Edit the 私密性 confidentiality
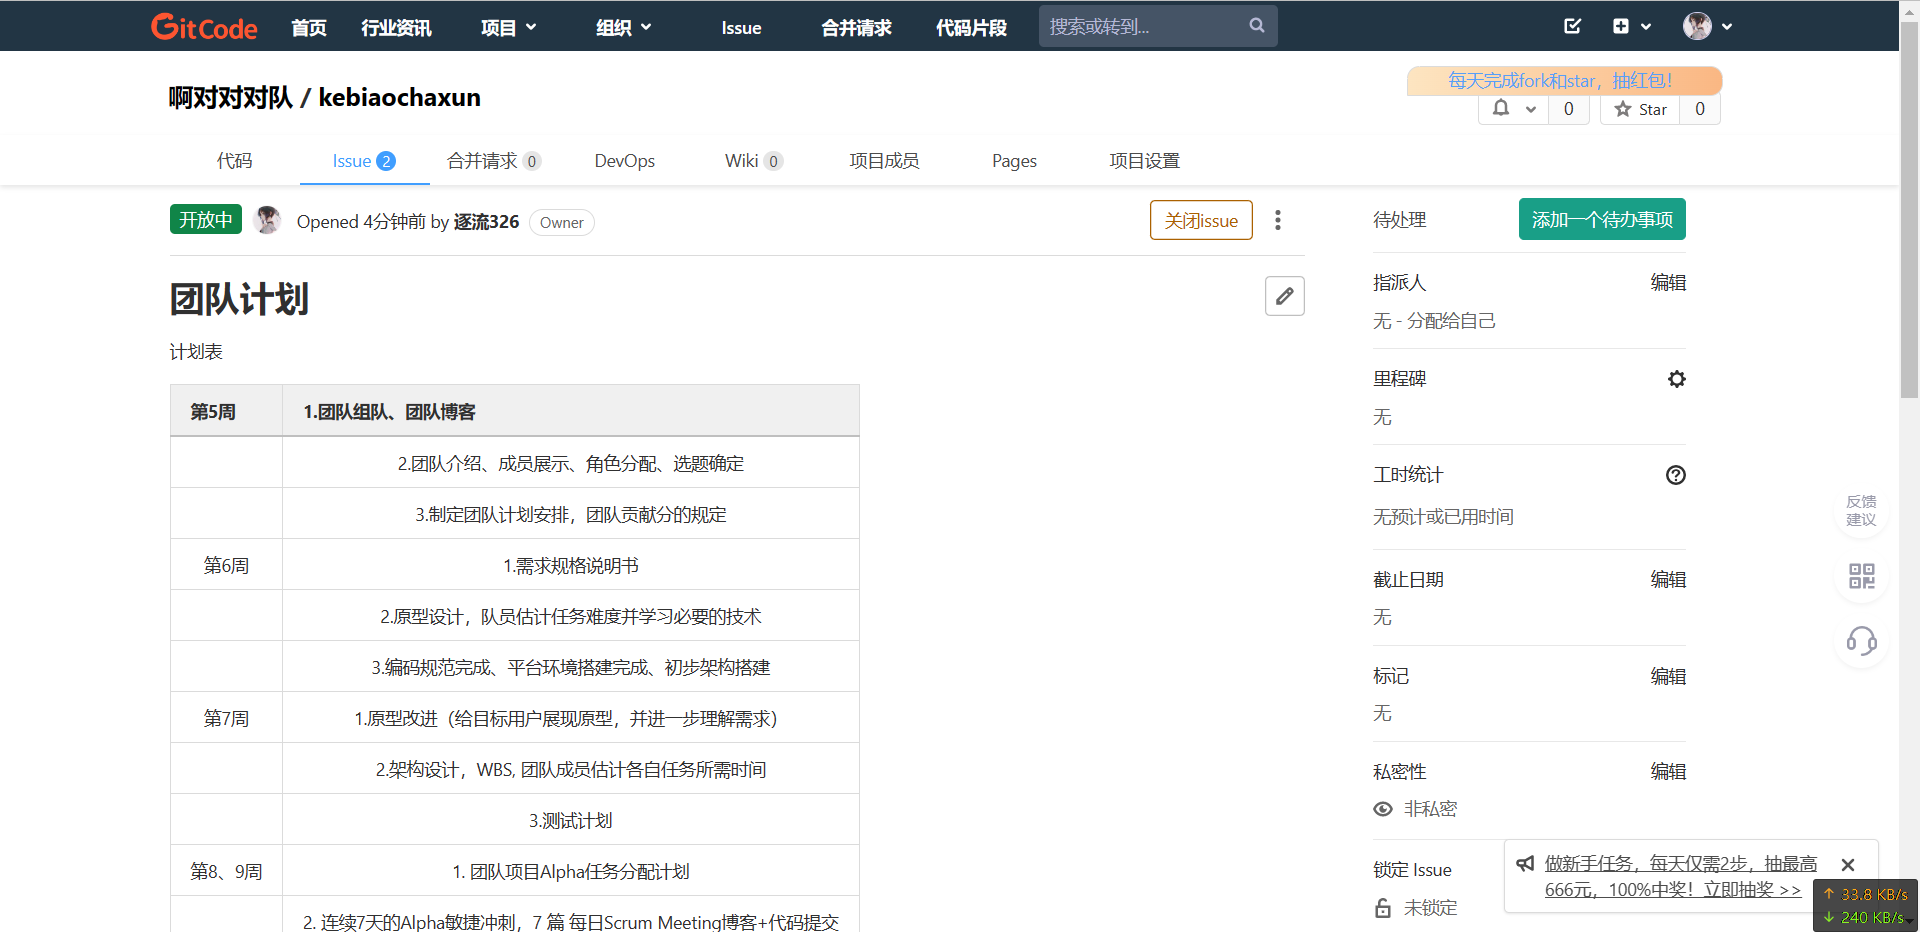Viewport: 1920px width, 932px height. pos(1668,772)
